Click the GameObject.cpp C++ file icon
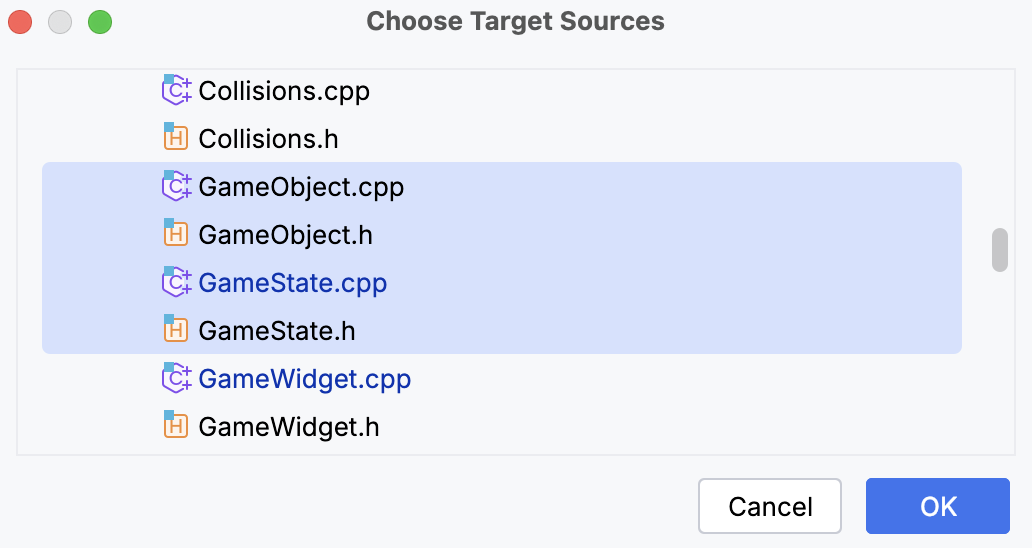 176,186
